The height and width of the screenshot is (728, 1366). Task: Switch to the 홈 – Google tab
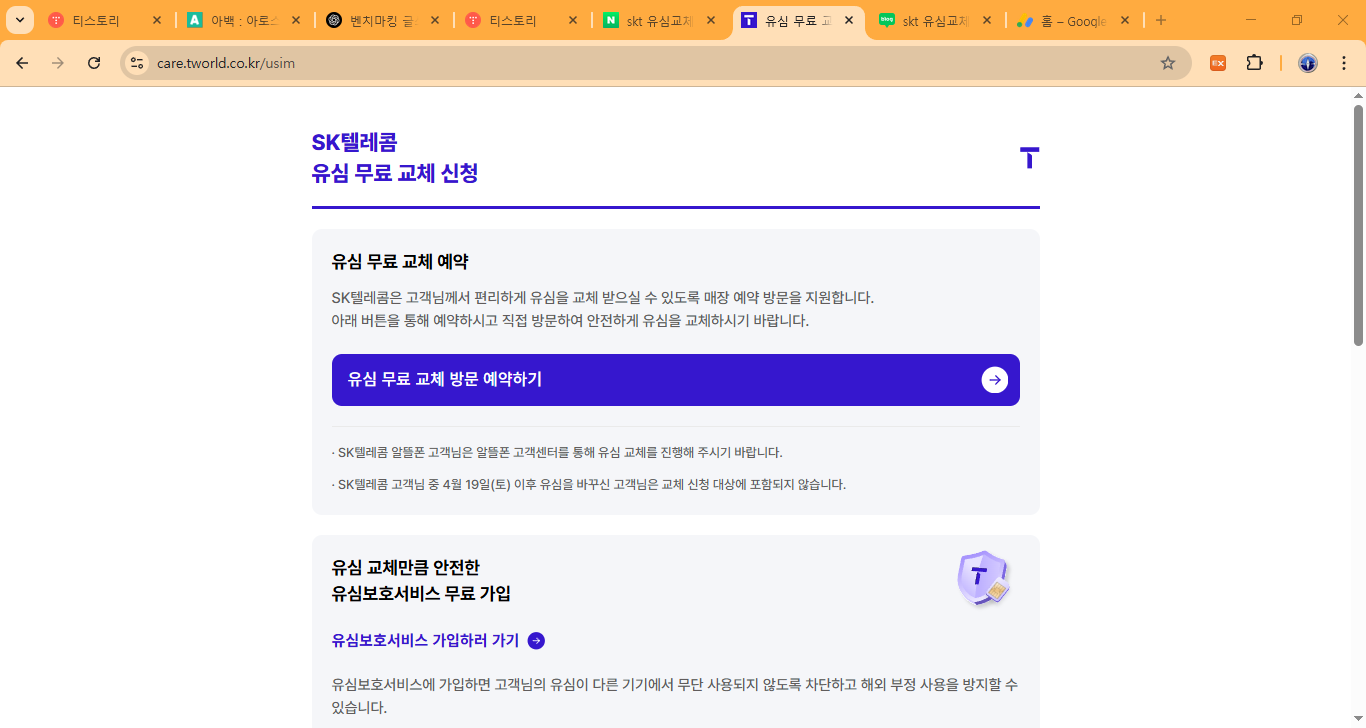(x=1075, y=20)
